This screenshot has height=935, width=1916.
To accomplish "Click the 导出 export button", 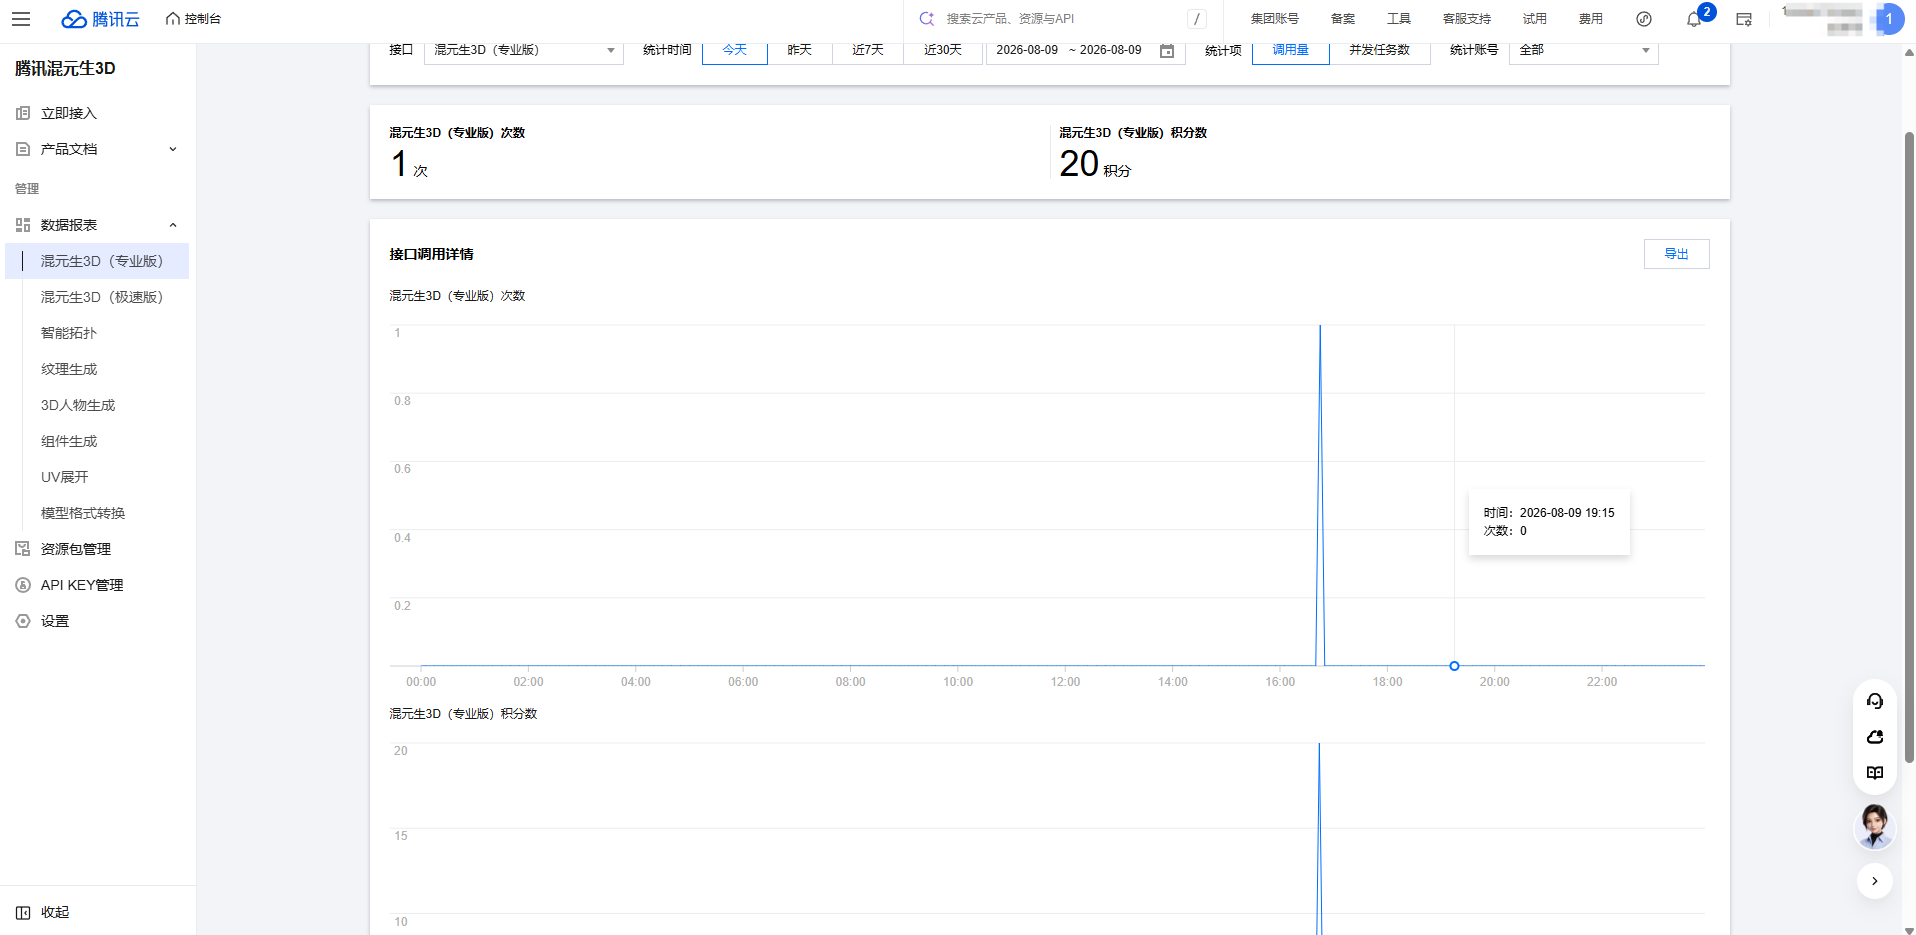I will tap(1677, 254).
